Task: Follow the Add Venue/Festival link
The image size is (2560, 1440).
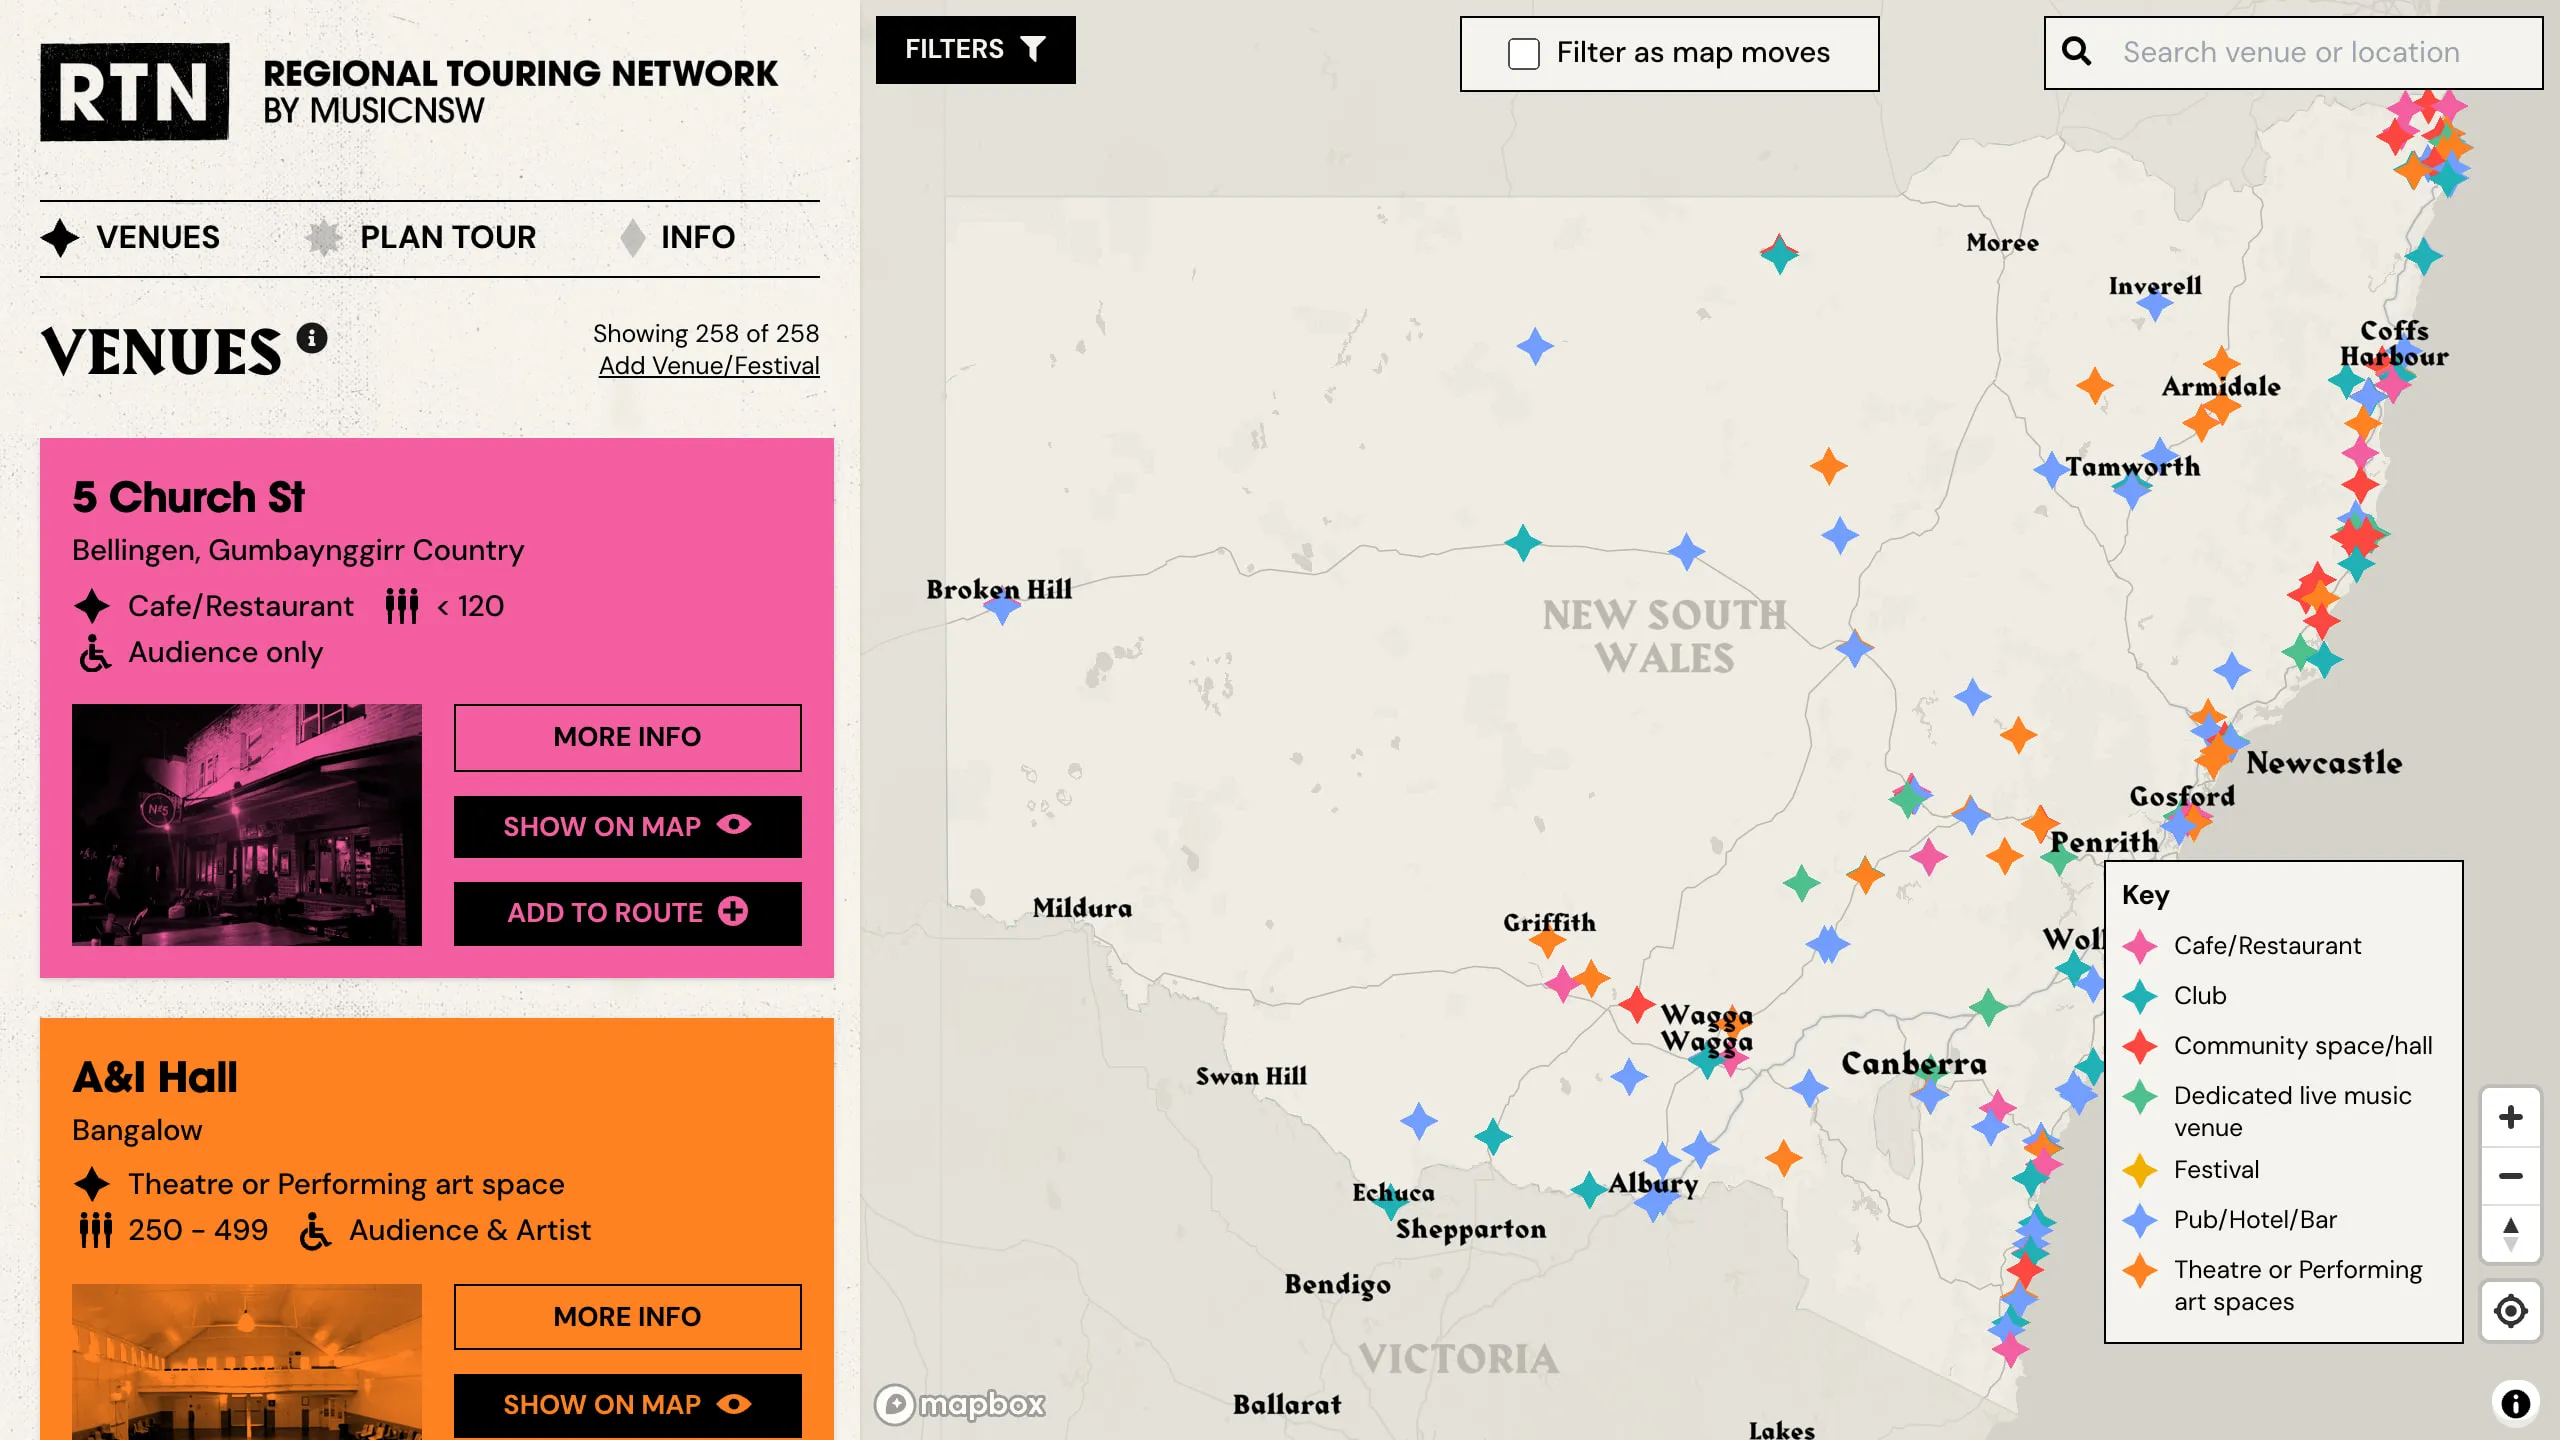Action: [x=709, y=366]
